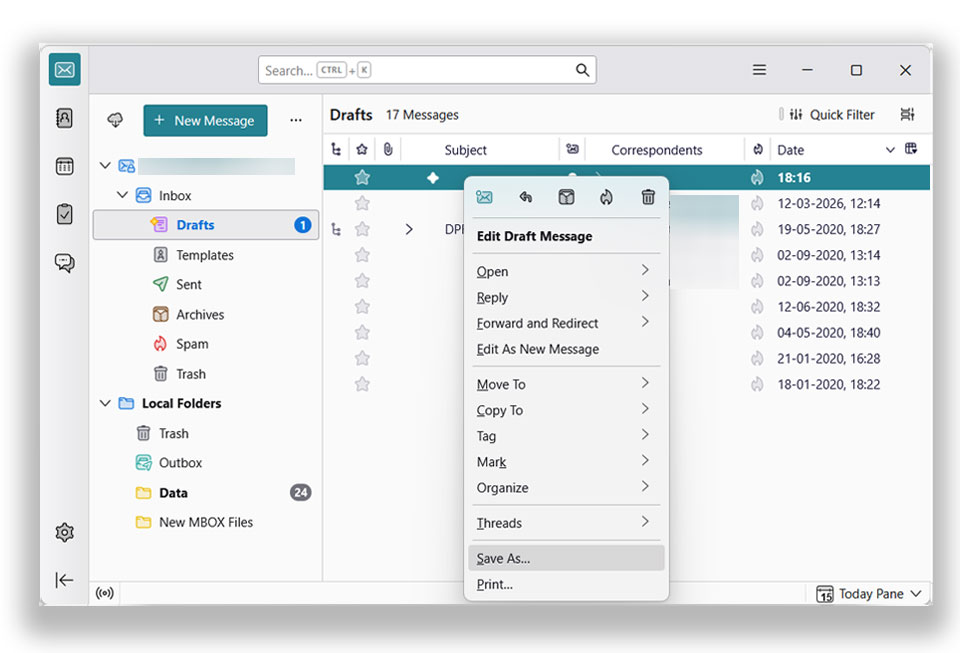Select the Outbox folder
960x653 pixels.
[x=206, y=463]
